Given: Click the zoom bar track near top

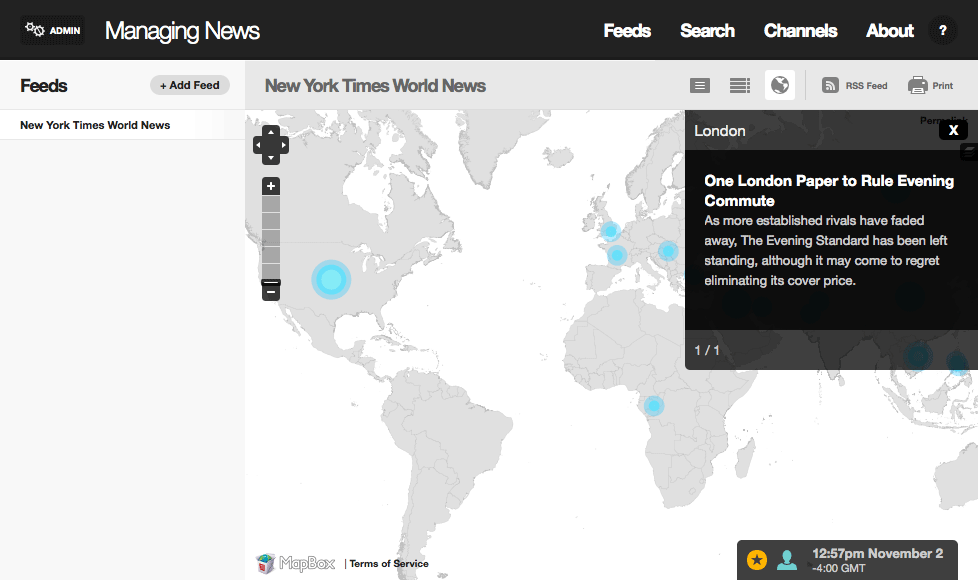Looking at the screenshot, I should coord(271,204).
